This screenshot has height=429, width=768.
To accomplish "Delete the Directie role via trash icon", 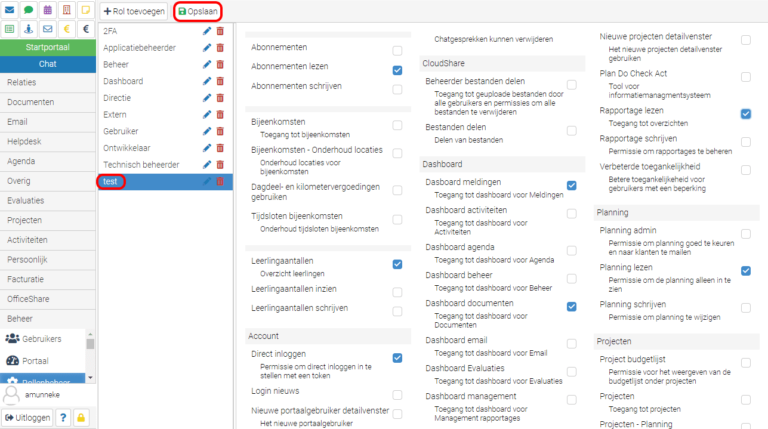I will pos(221,98).
